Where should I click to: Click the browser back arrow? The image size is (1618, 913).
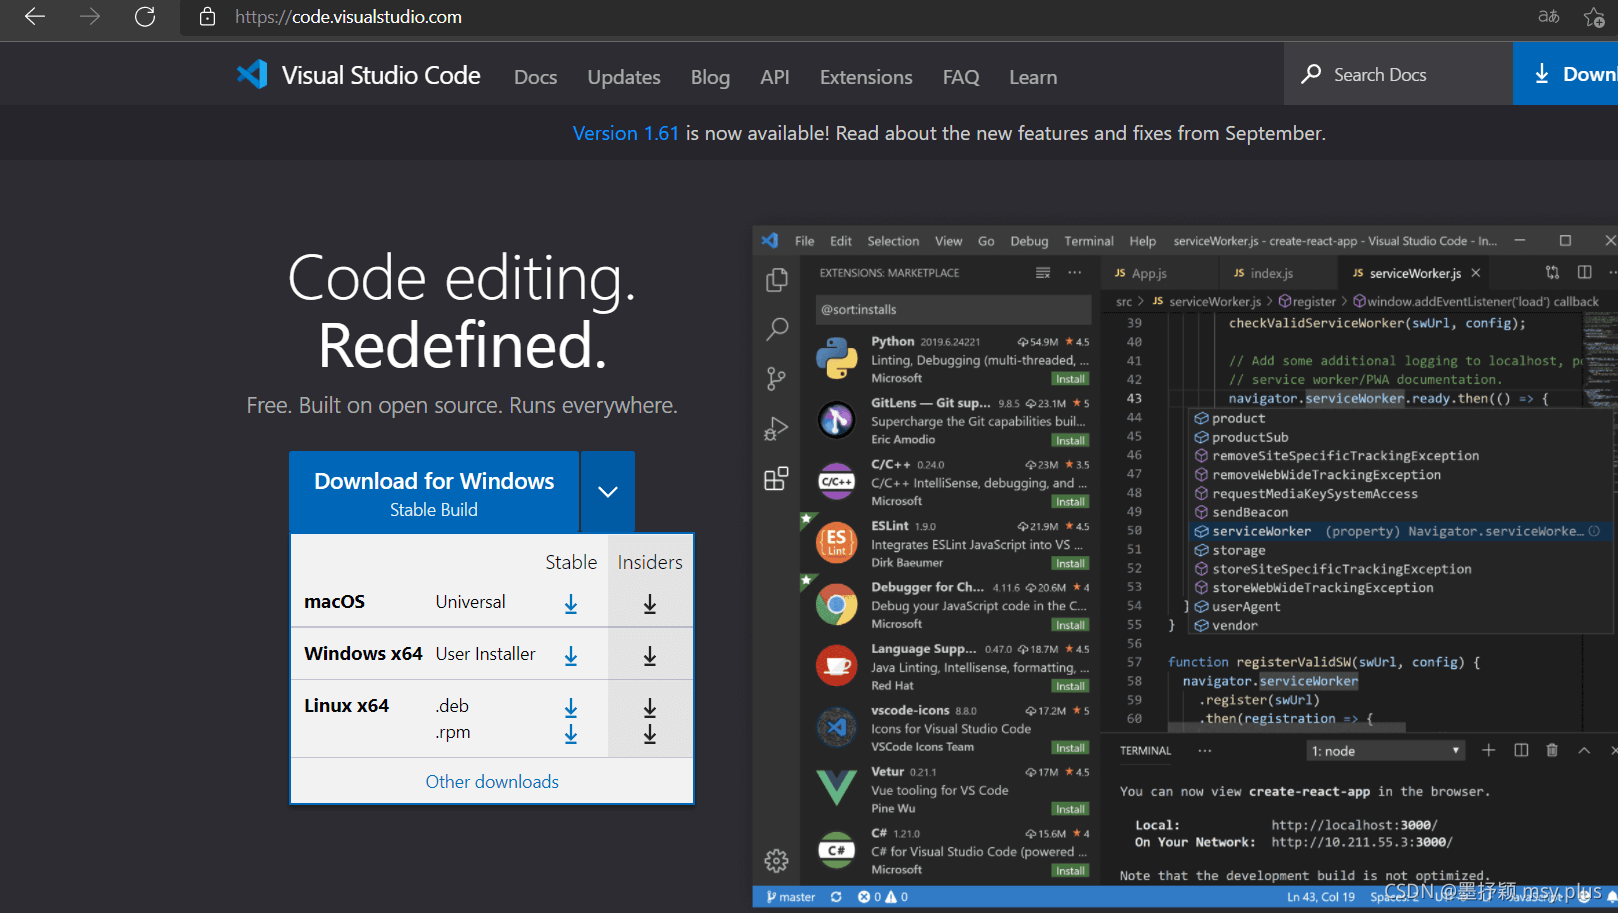35,17
